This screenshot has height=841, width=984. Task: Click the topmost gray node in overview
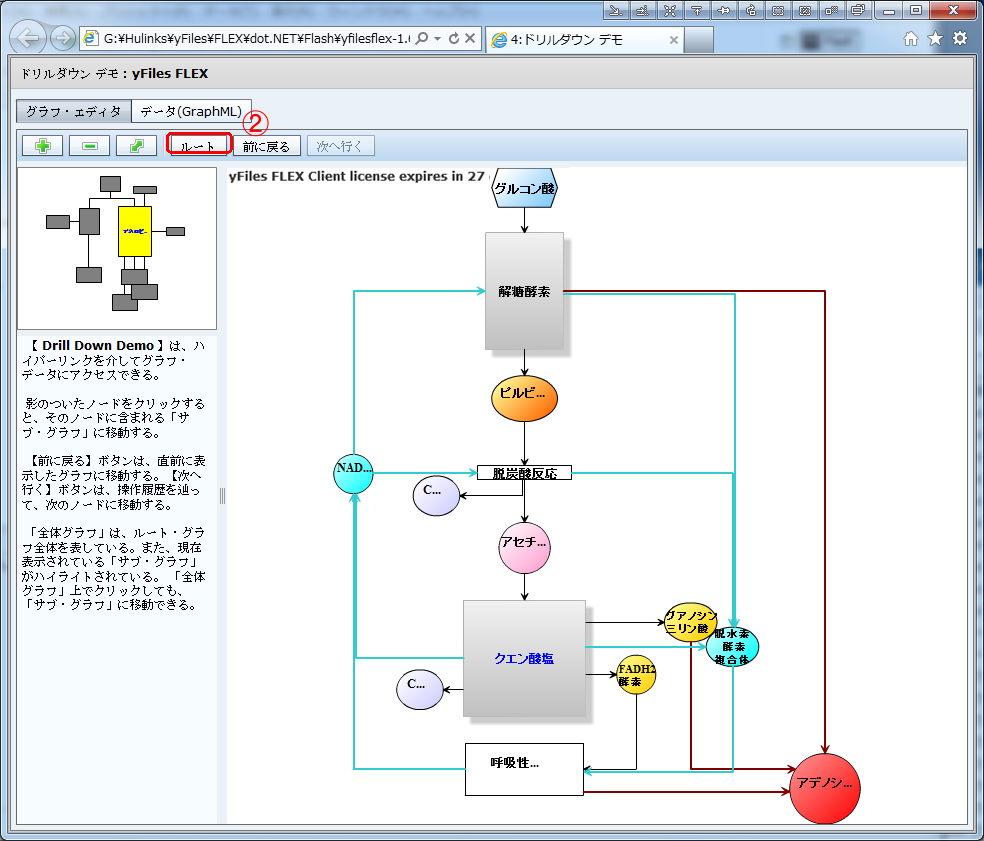[x=110, y=184]
